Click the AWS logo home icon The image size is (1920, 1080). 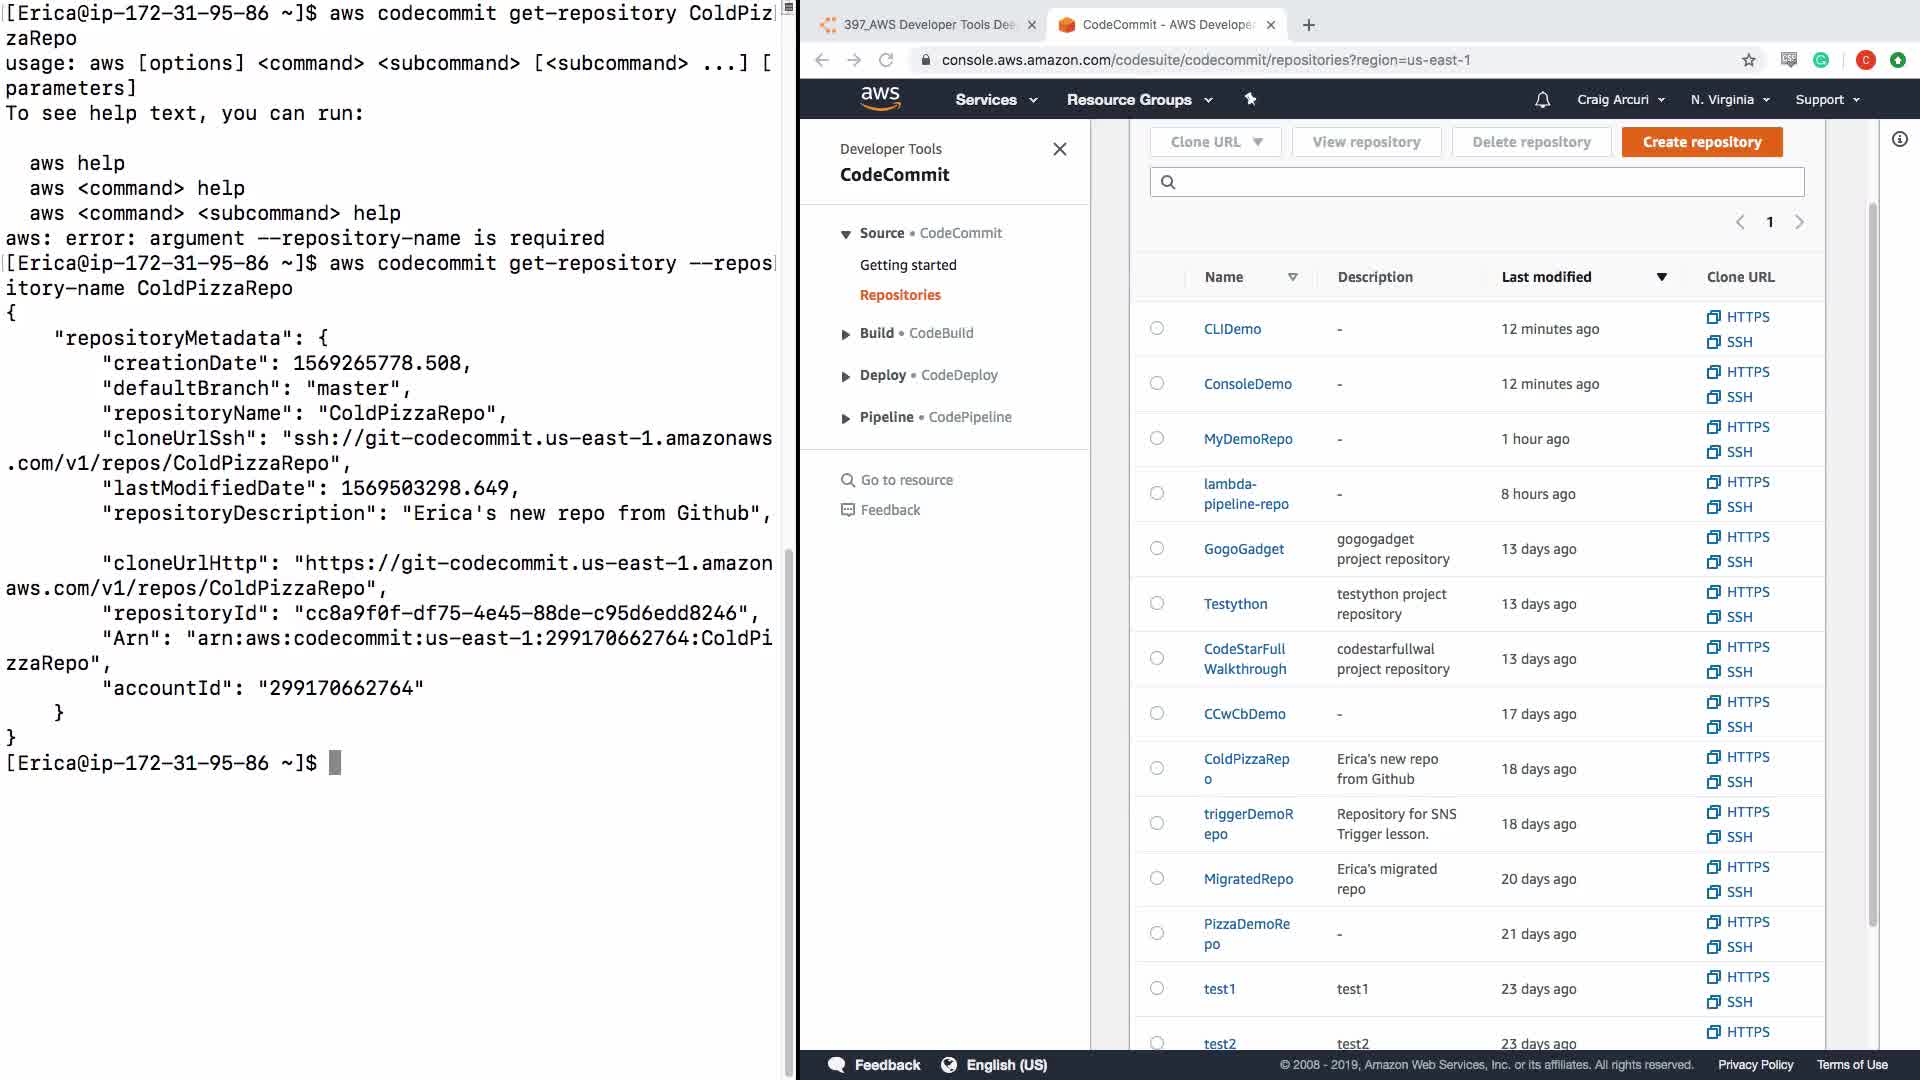pyautogui.click(x=880, y=98)
